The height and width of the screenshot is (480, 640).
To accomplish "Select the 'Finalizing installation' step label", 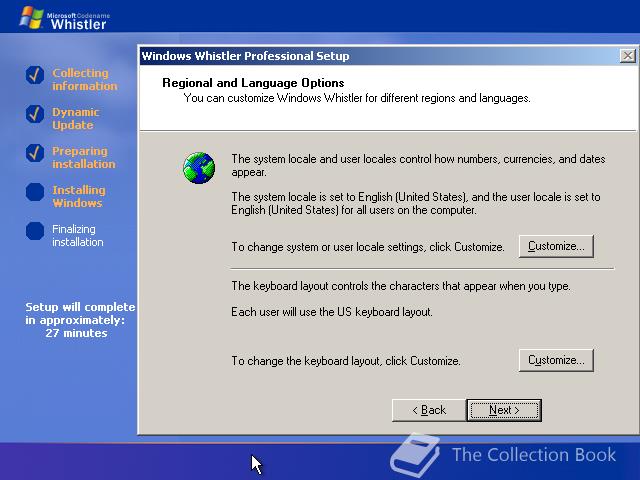I will click(78, 236).
